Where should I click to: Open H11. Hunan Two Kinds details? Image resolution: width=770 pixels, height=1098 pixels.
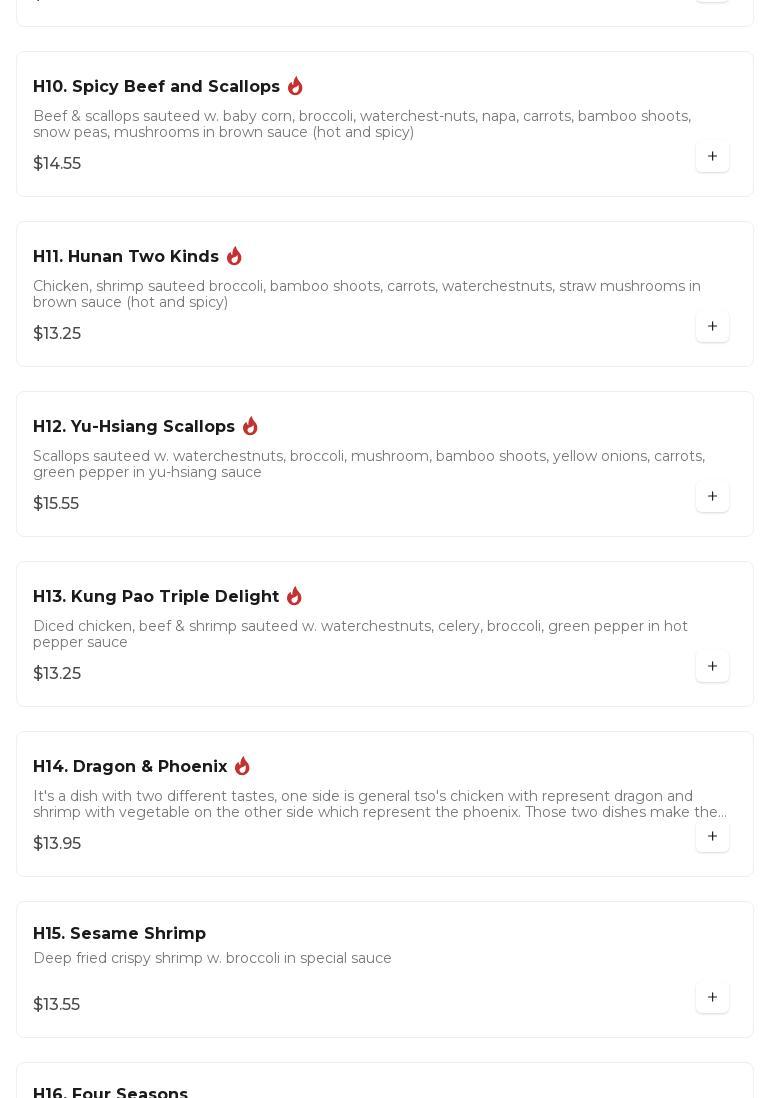(x=126, y=257)
